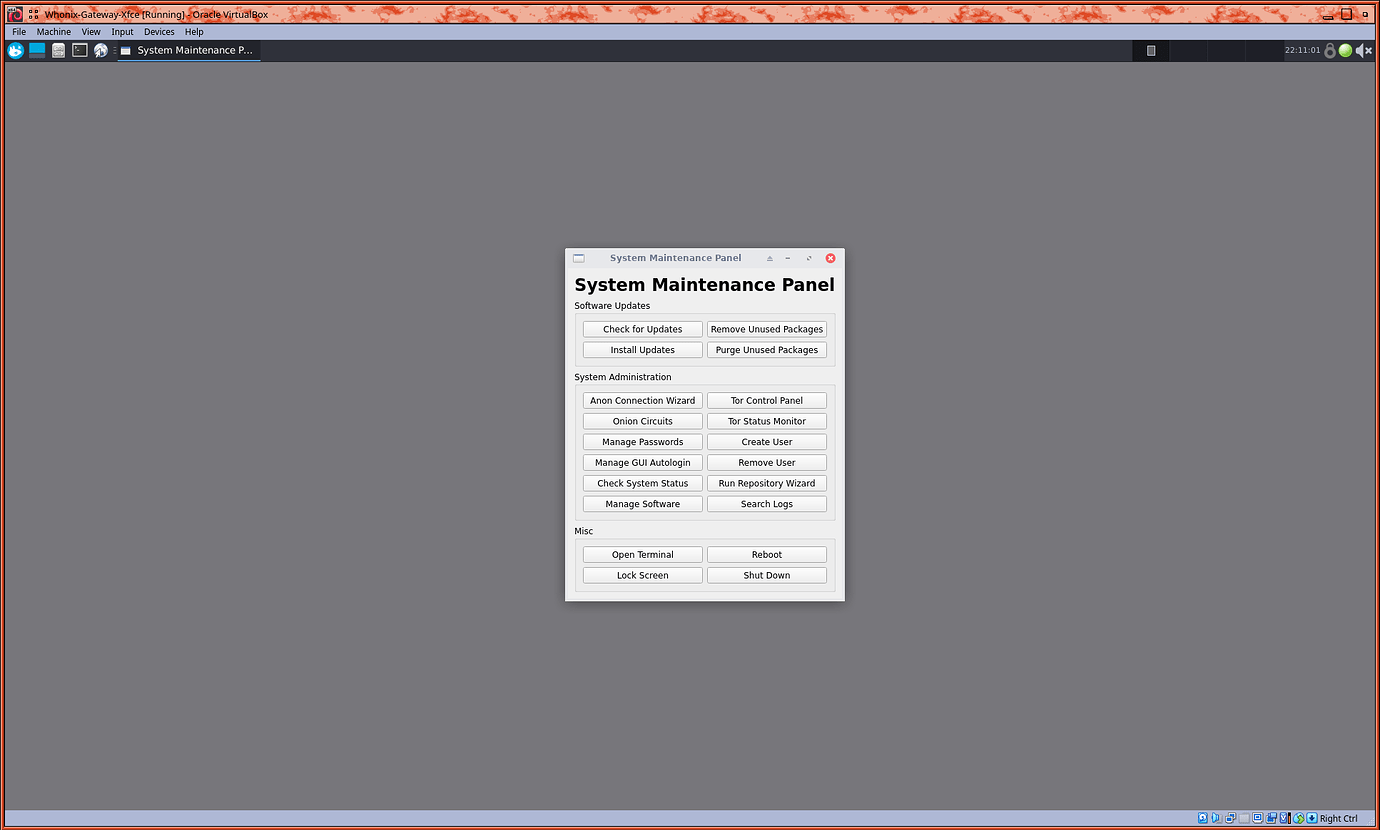1380x830 pixels.
Task: Click the shared folders icon in the status bar
Action: 1271,817
